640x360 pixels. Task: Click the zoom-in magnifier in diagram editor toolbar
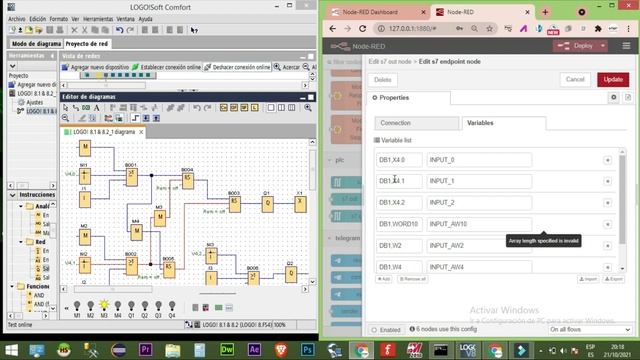click(308, 107)
